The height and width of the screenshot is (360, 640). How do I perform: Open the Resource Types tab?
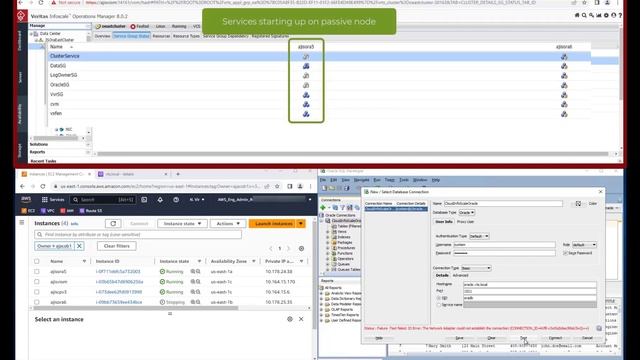[x=186, y=36]
